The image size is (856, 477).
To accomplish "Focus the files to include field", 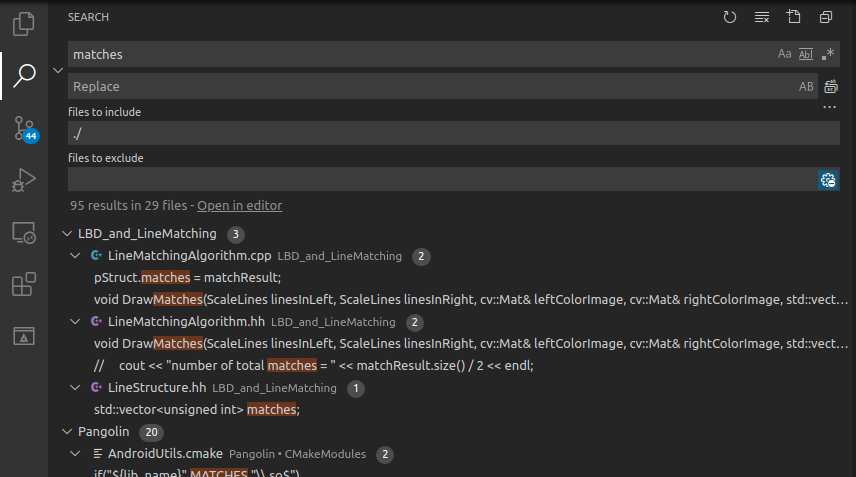I will 454,133.
